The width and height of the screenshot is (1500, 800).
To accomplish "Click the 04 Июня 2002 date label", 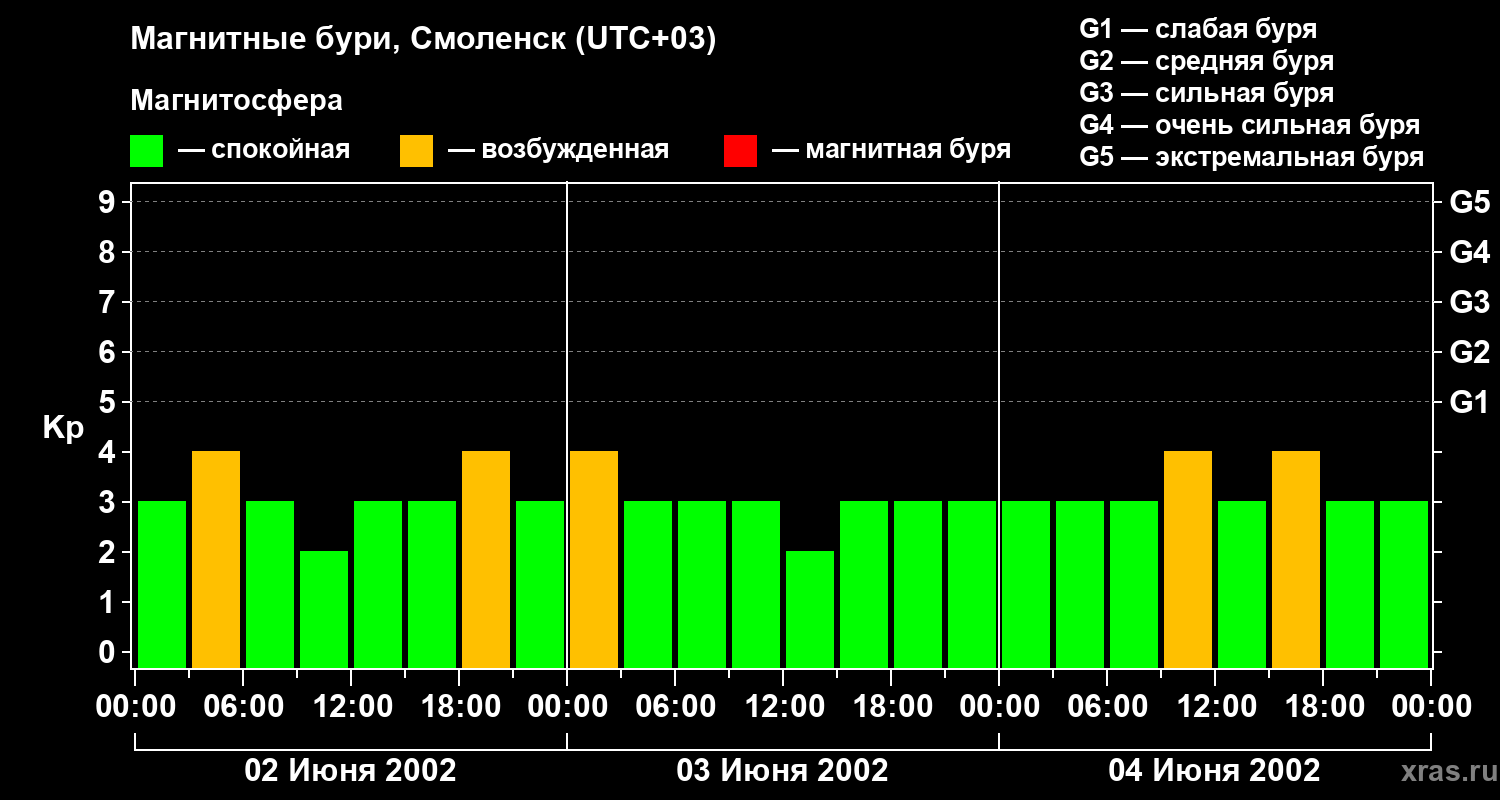I will (1214, 771).
